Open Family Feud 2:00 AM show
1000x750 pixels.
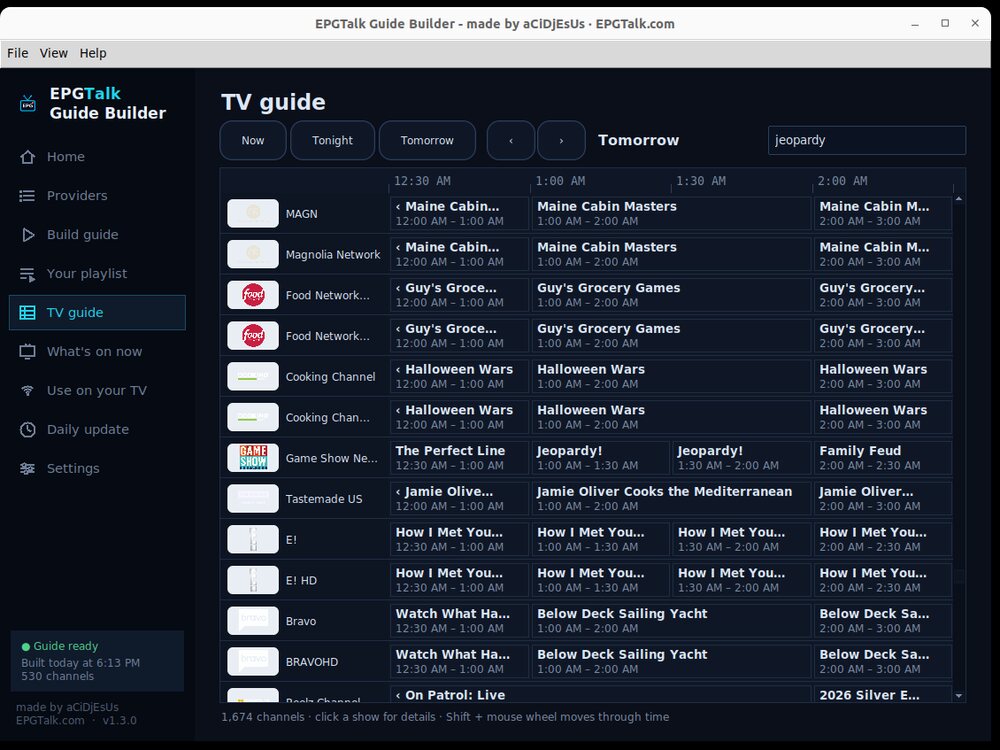click(883, 458)
